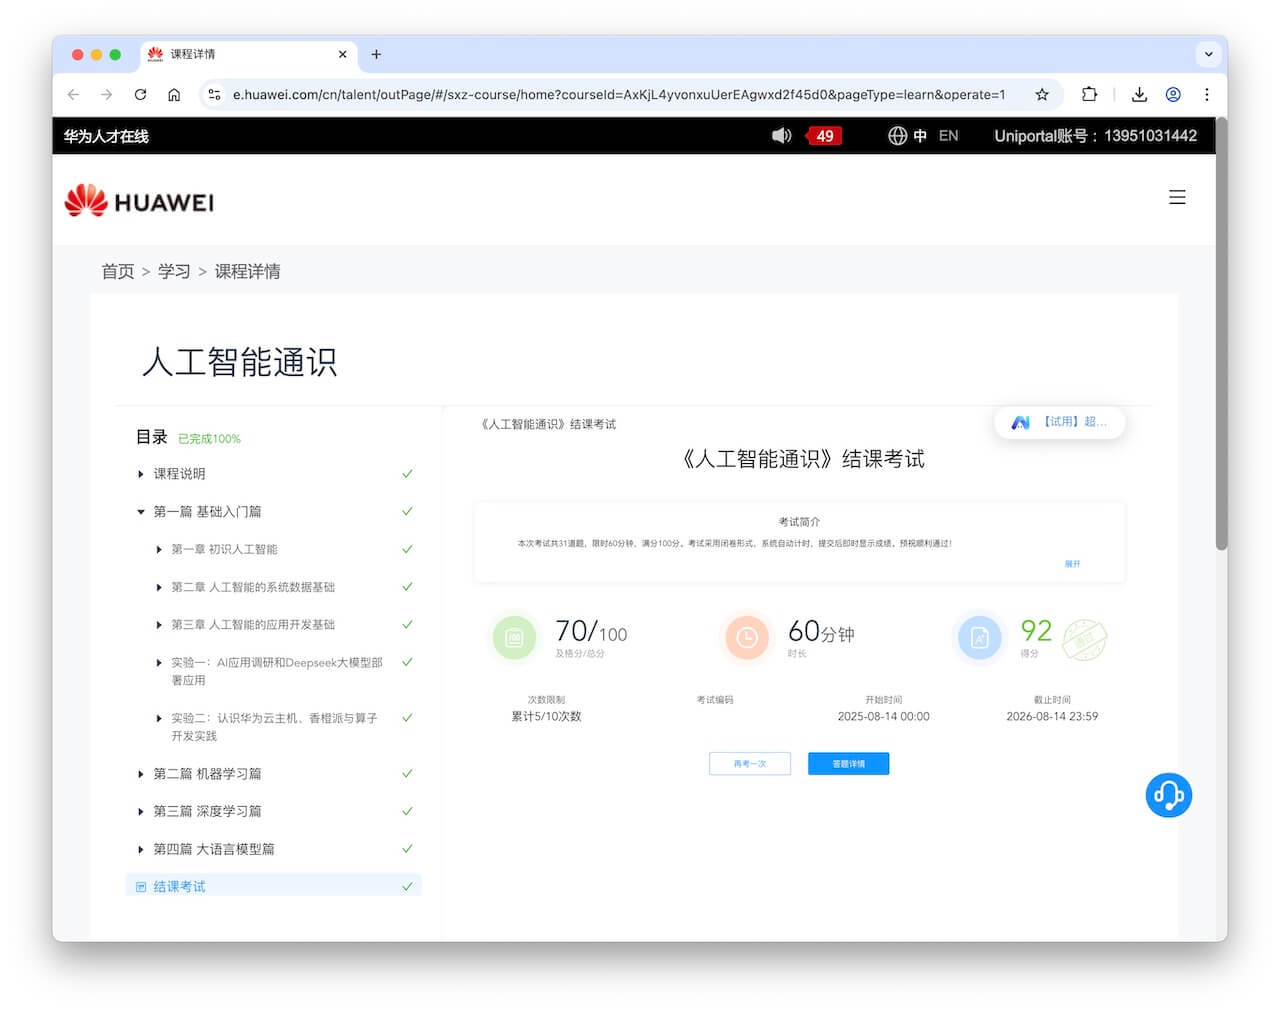
Task: Click the speaker announcement icon
Action: pos(782,135)
